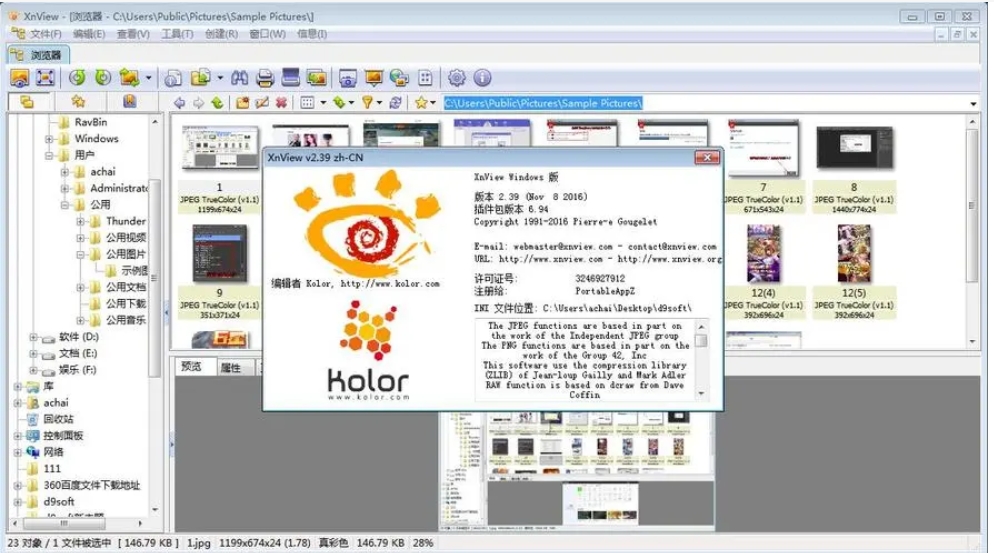Click the web page creation globe icon
Viewport: 994px width, 553px height.
(x=399, y=78)
